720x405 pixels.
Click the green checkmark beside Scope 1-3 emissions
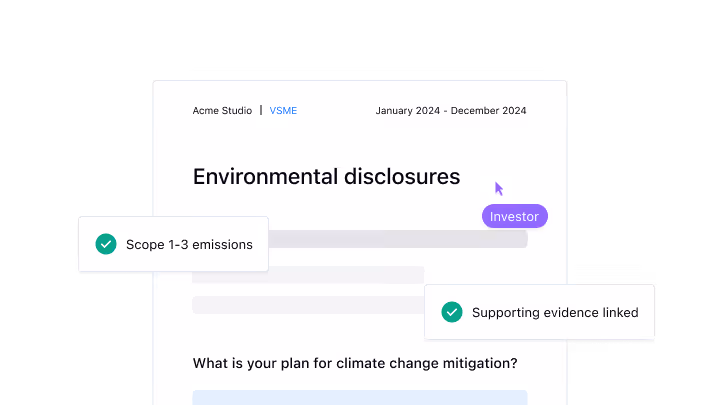(106, 244)
